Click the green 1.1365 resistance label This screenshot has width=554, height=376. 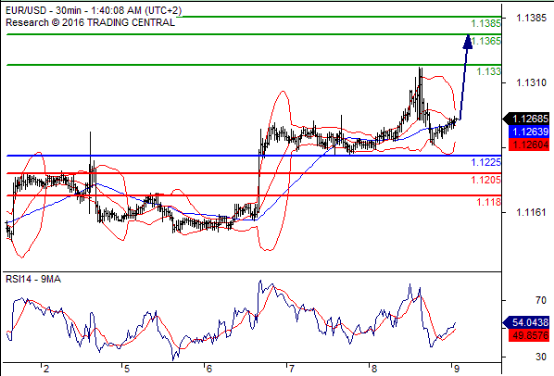click(x=486, y=41)
